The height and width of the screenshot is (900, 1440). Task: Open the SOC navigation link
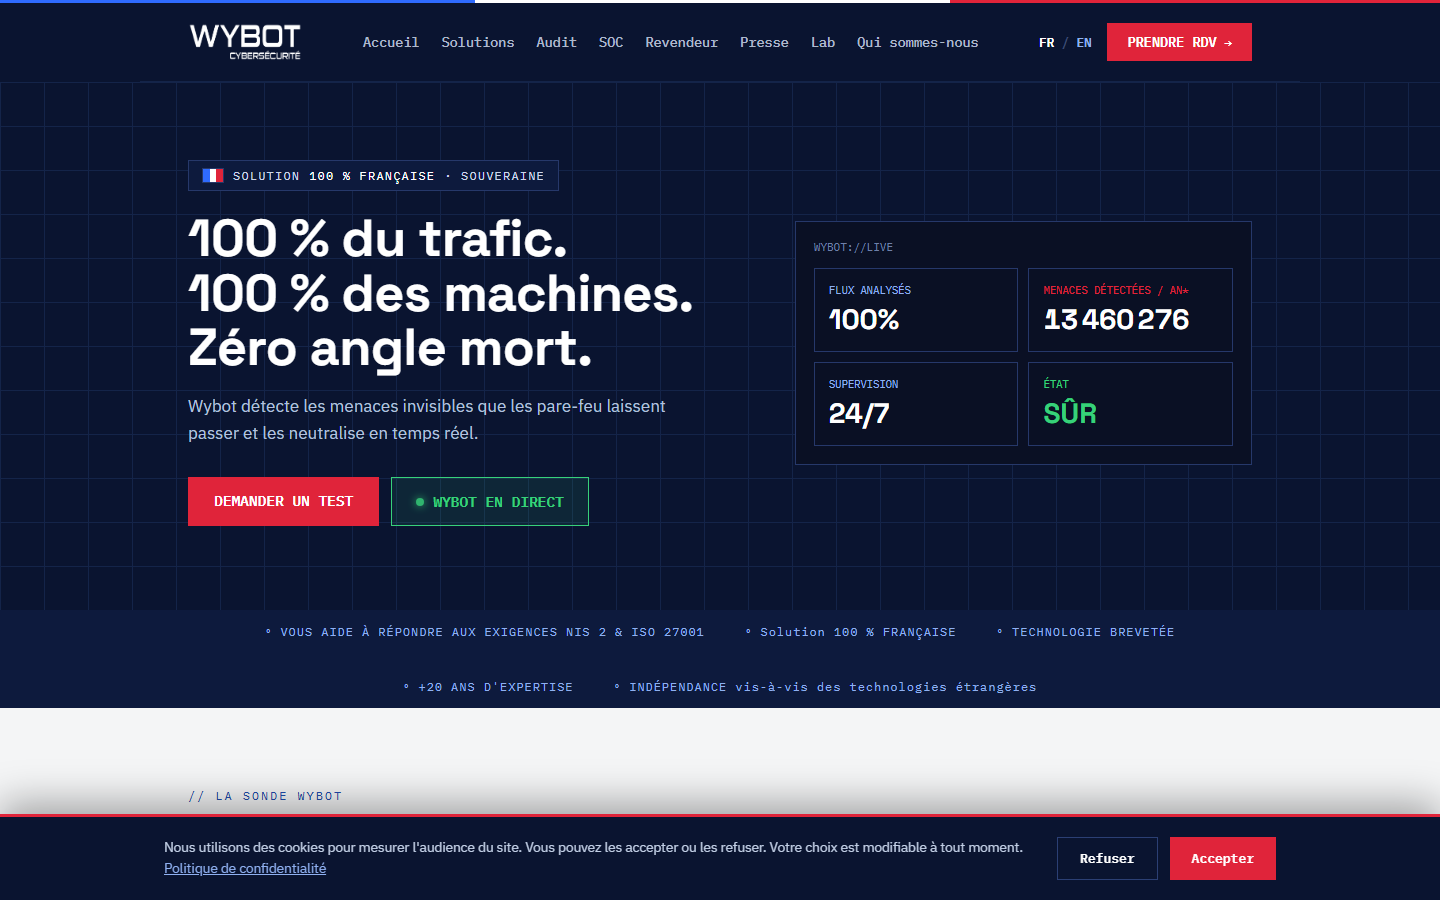coord(611,42)
